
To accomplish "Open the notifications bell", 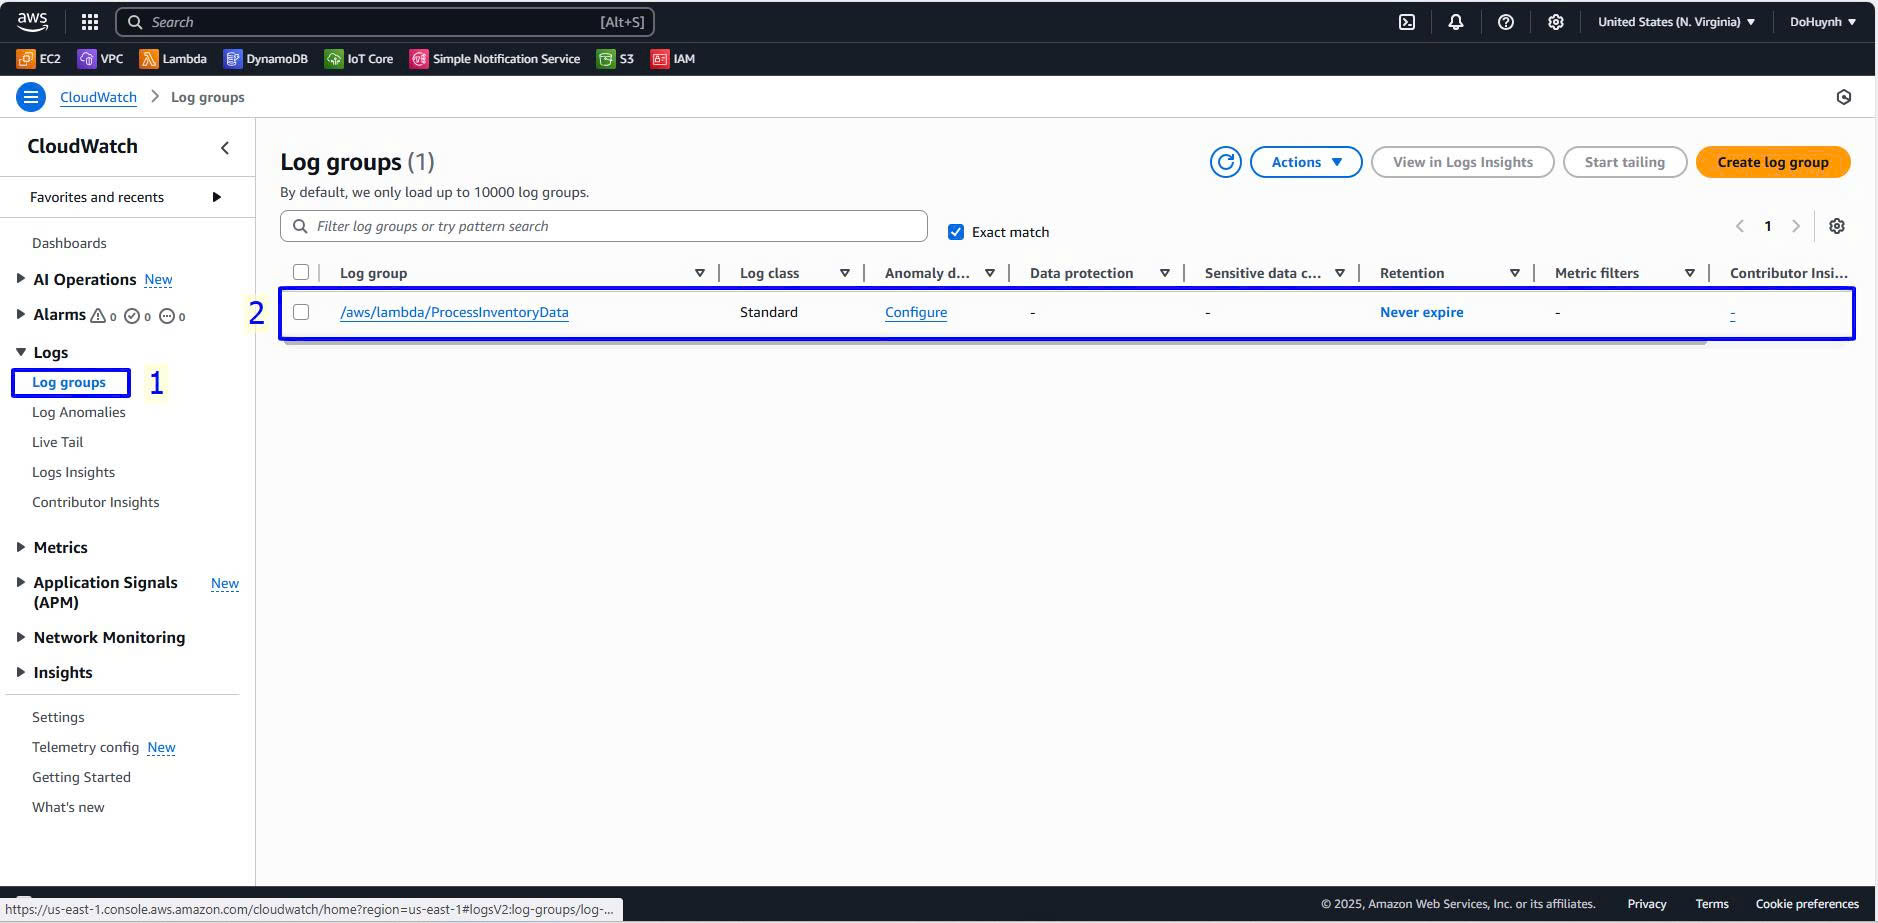I will [1455, 22].
